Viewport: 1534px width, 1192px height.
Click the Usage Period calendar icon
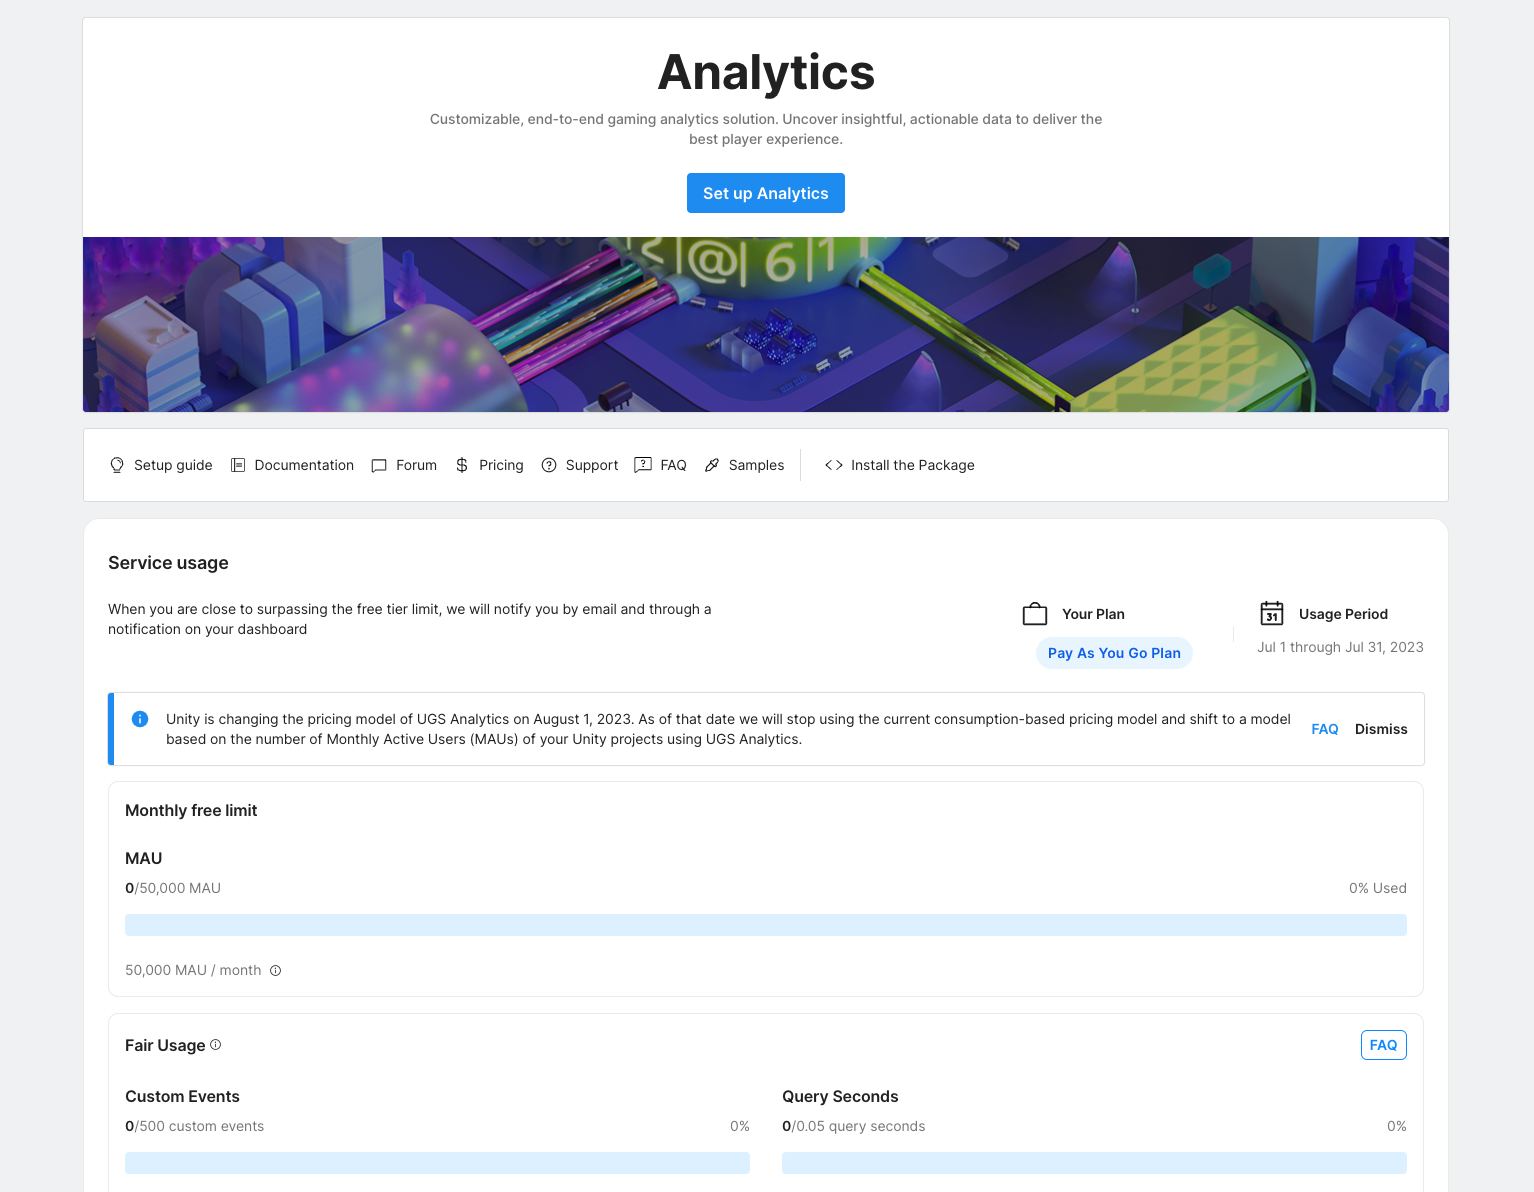pyautogui.click(x=1272, y=613)
